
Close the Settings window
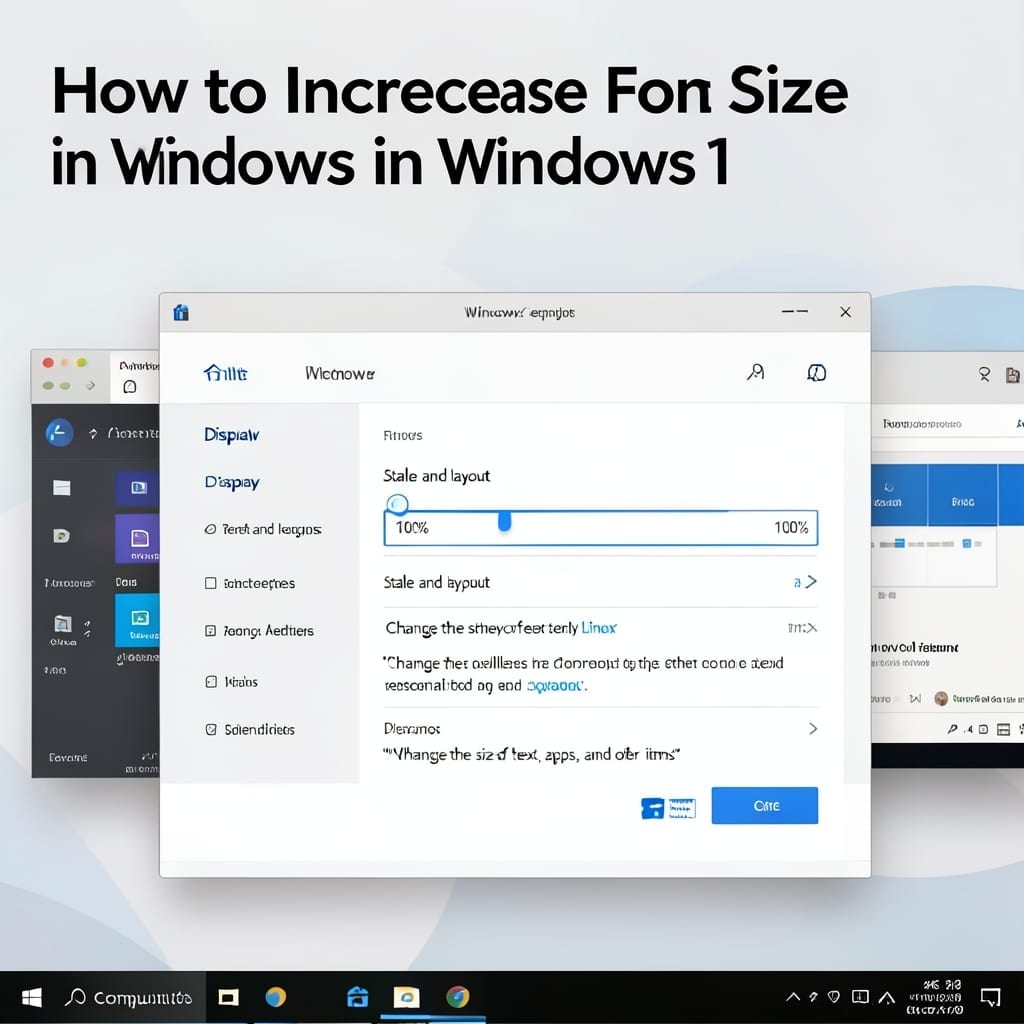click(845, 312)
